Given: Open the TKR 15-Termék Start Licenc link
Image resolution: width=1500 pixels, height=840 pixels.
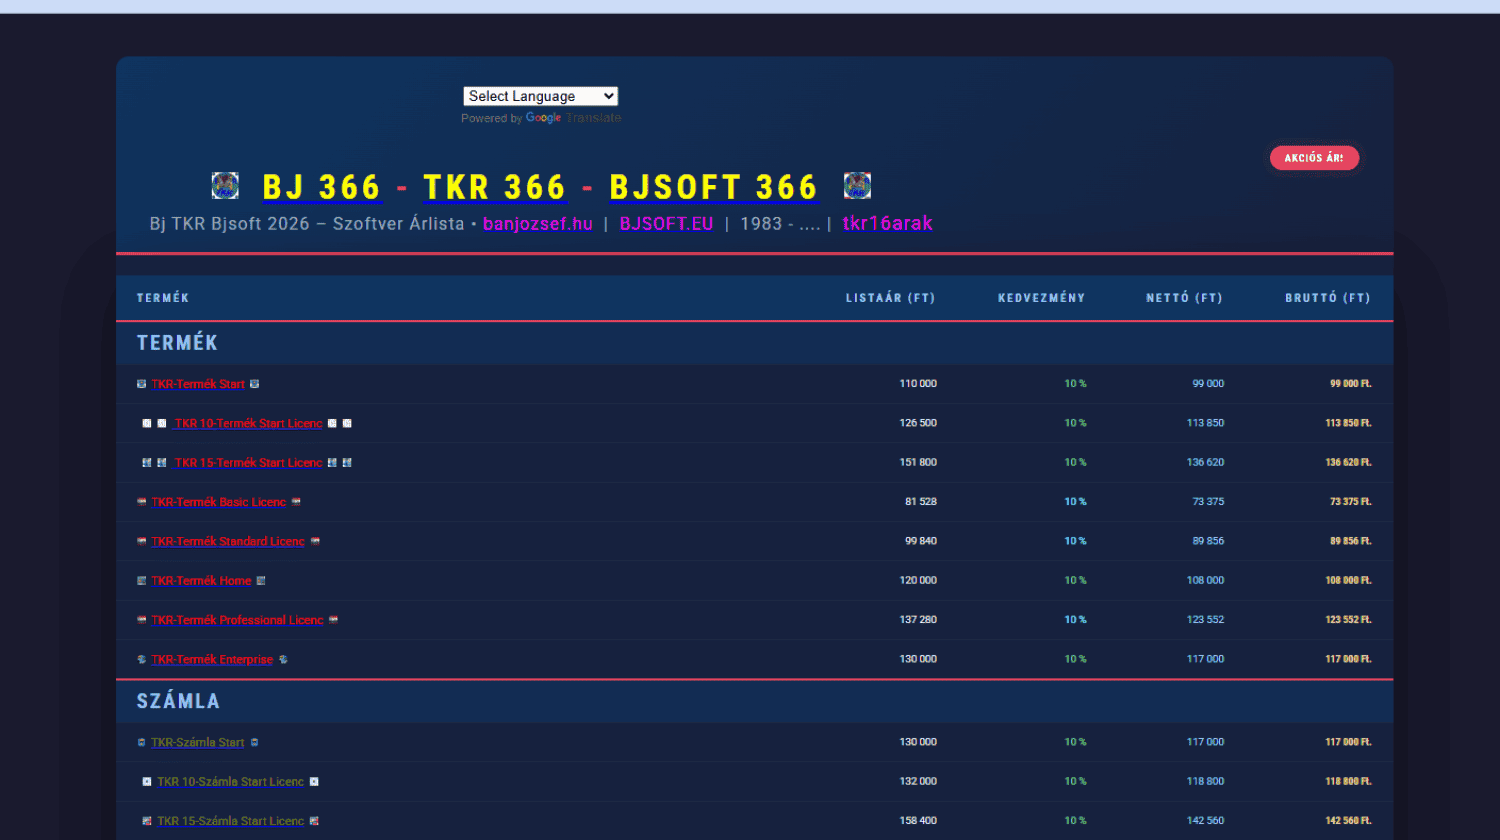Looking at the screenshot, I should pyautogui.click(x=249, y=463).
